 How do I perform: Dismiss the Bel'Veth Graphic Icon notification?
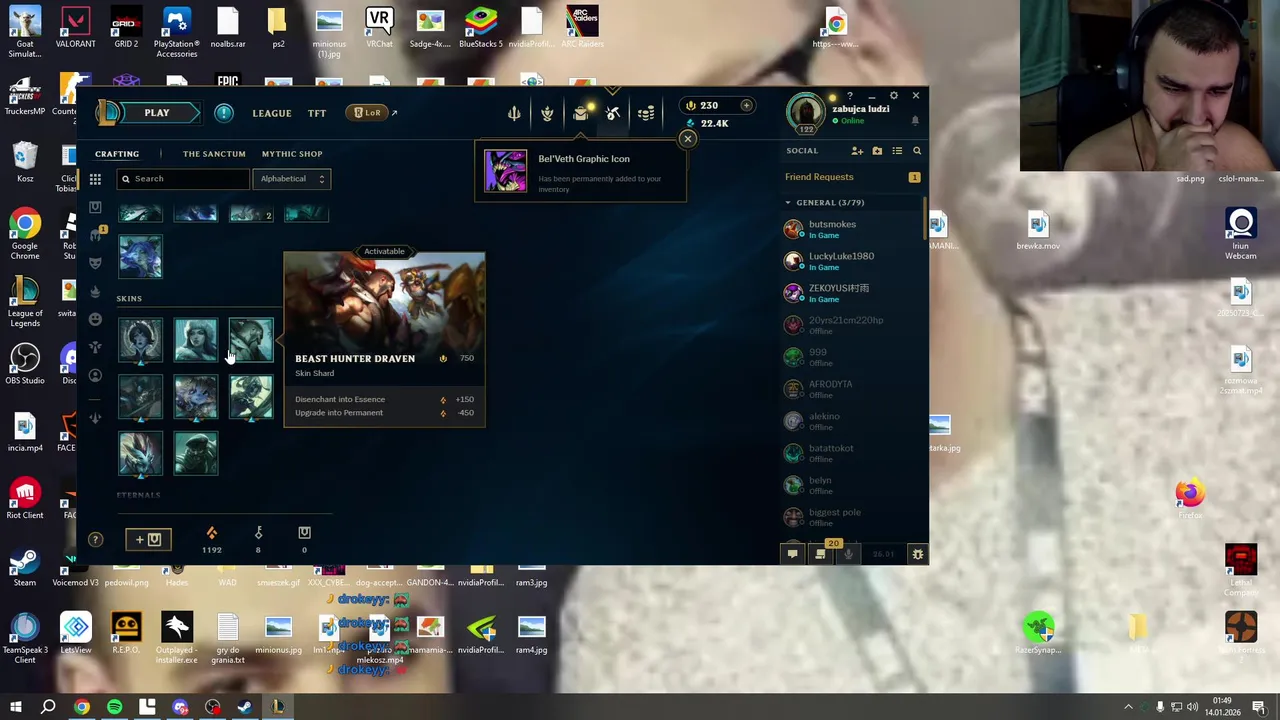pyautogui.click(x=687, y=139)
